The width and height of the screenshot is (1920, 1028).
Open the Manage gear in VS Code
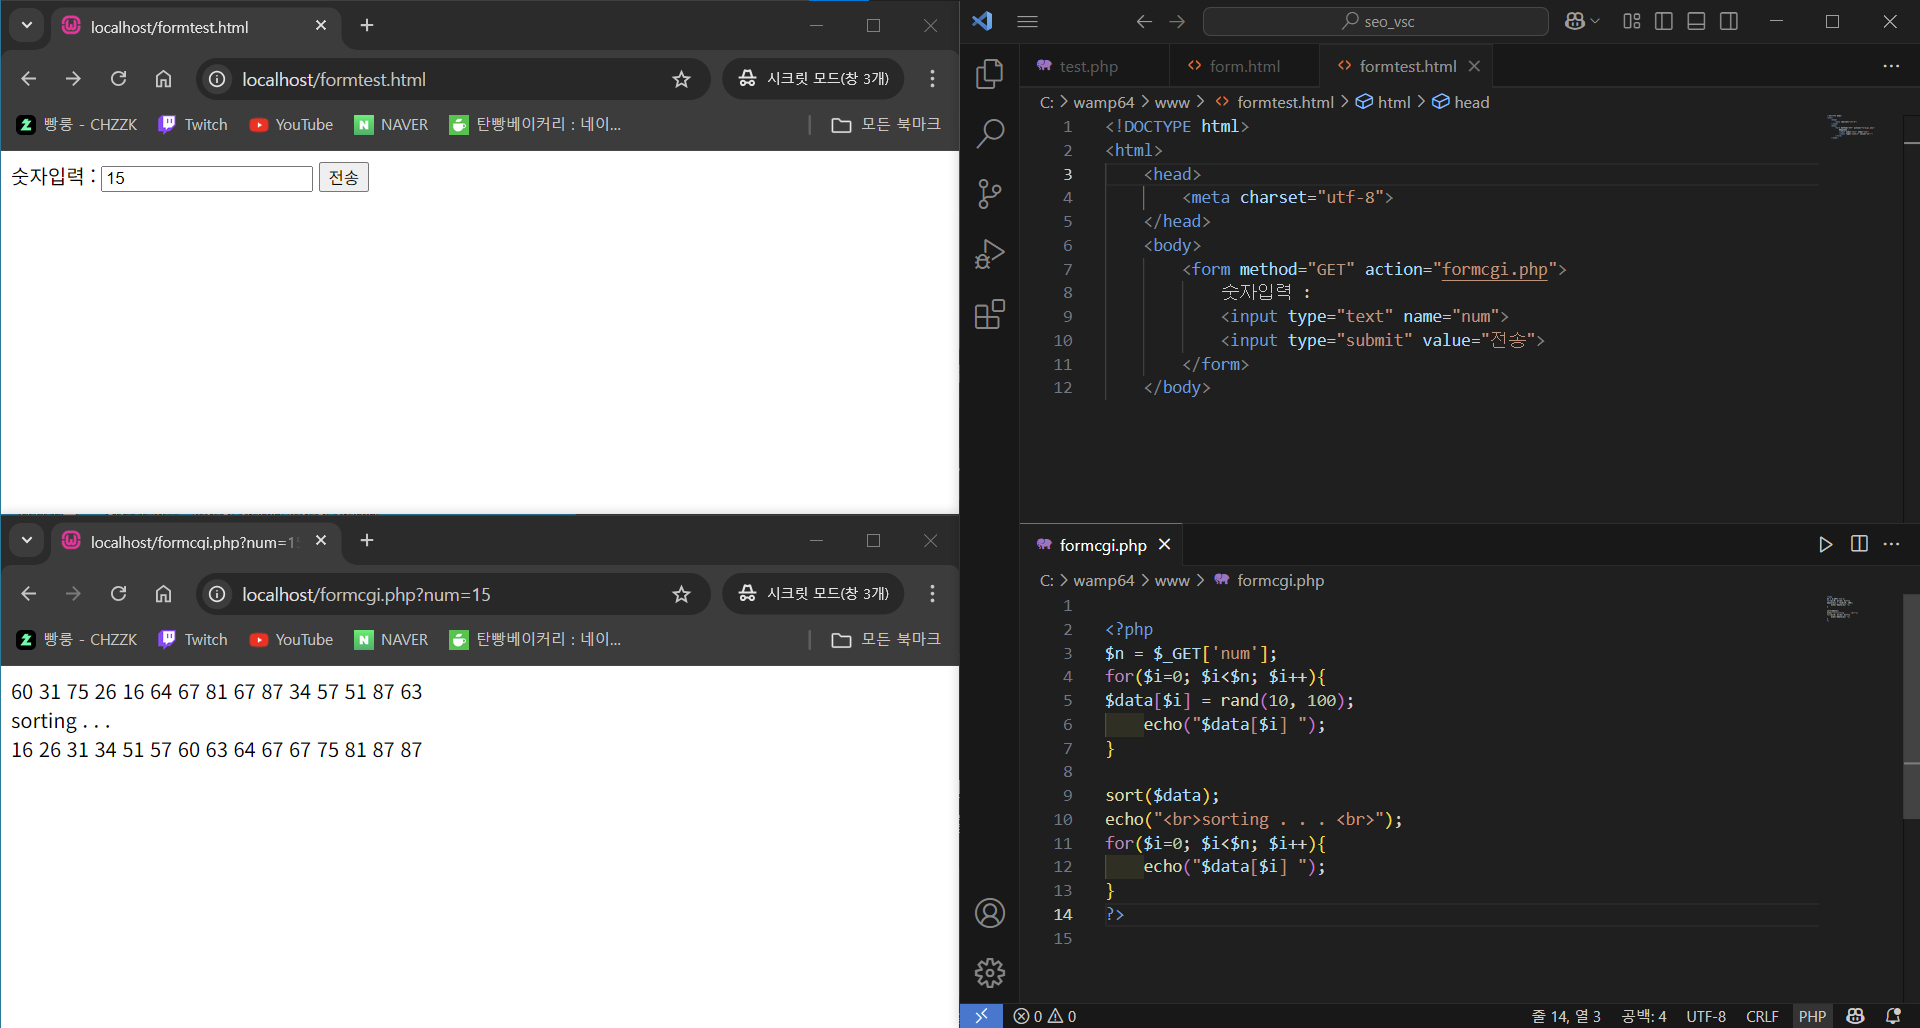(x=989, y=973)
